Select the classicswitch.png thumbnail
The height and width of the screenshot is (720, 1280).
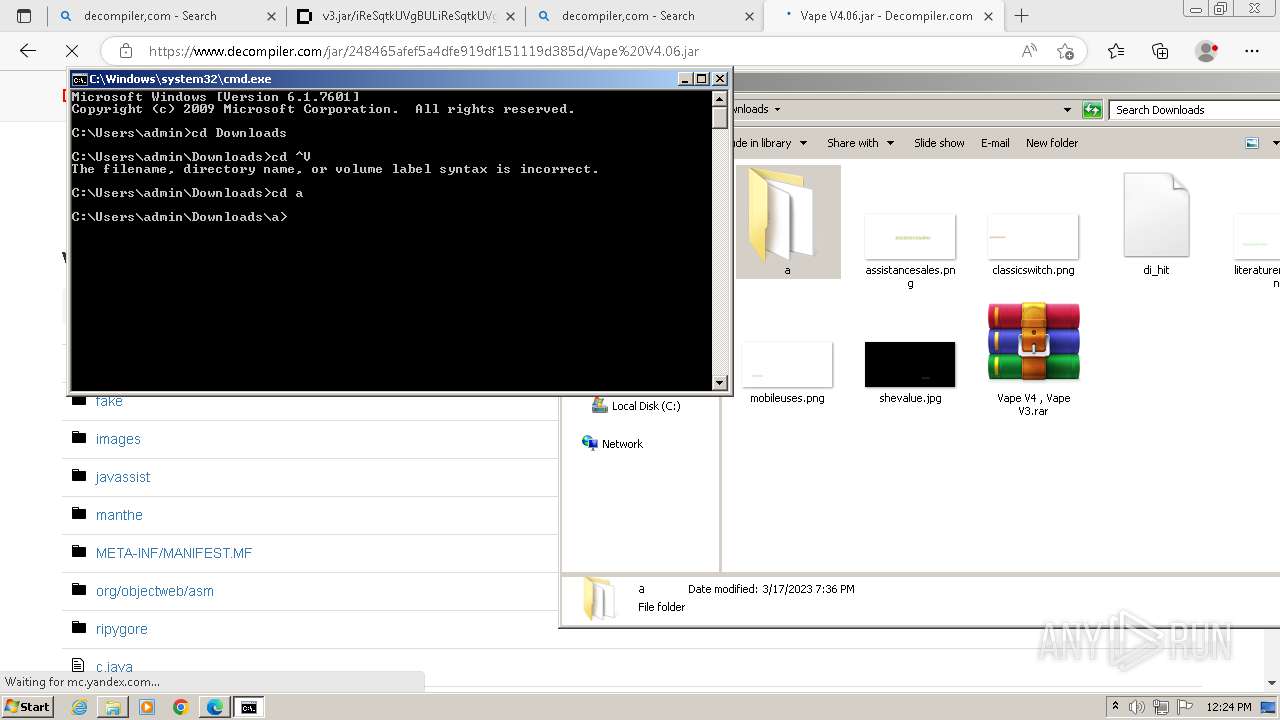tap(1033, 238)
